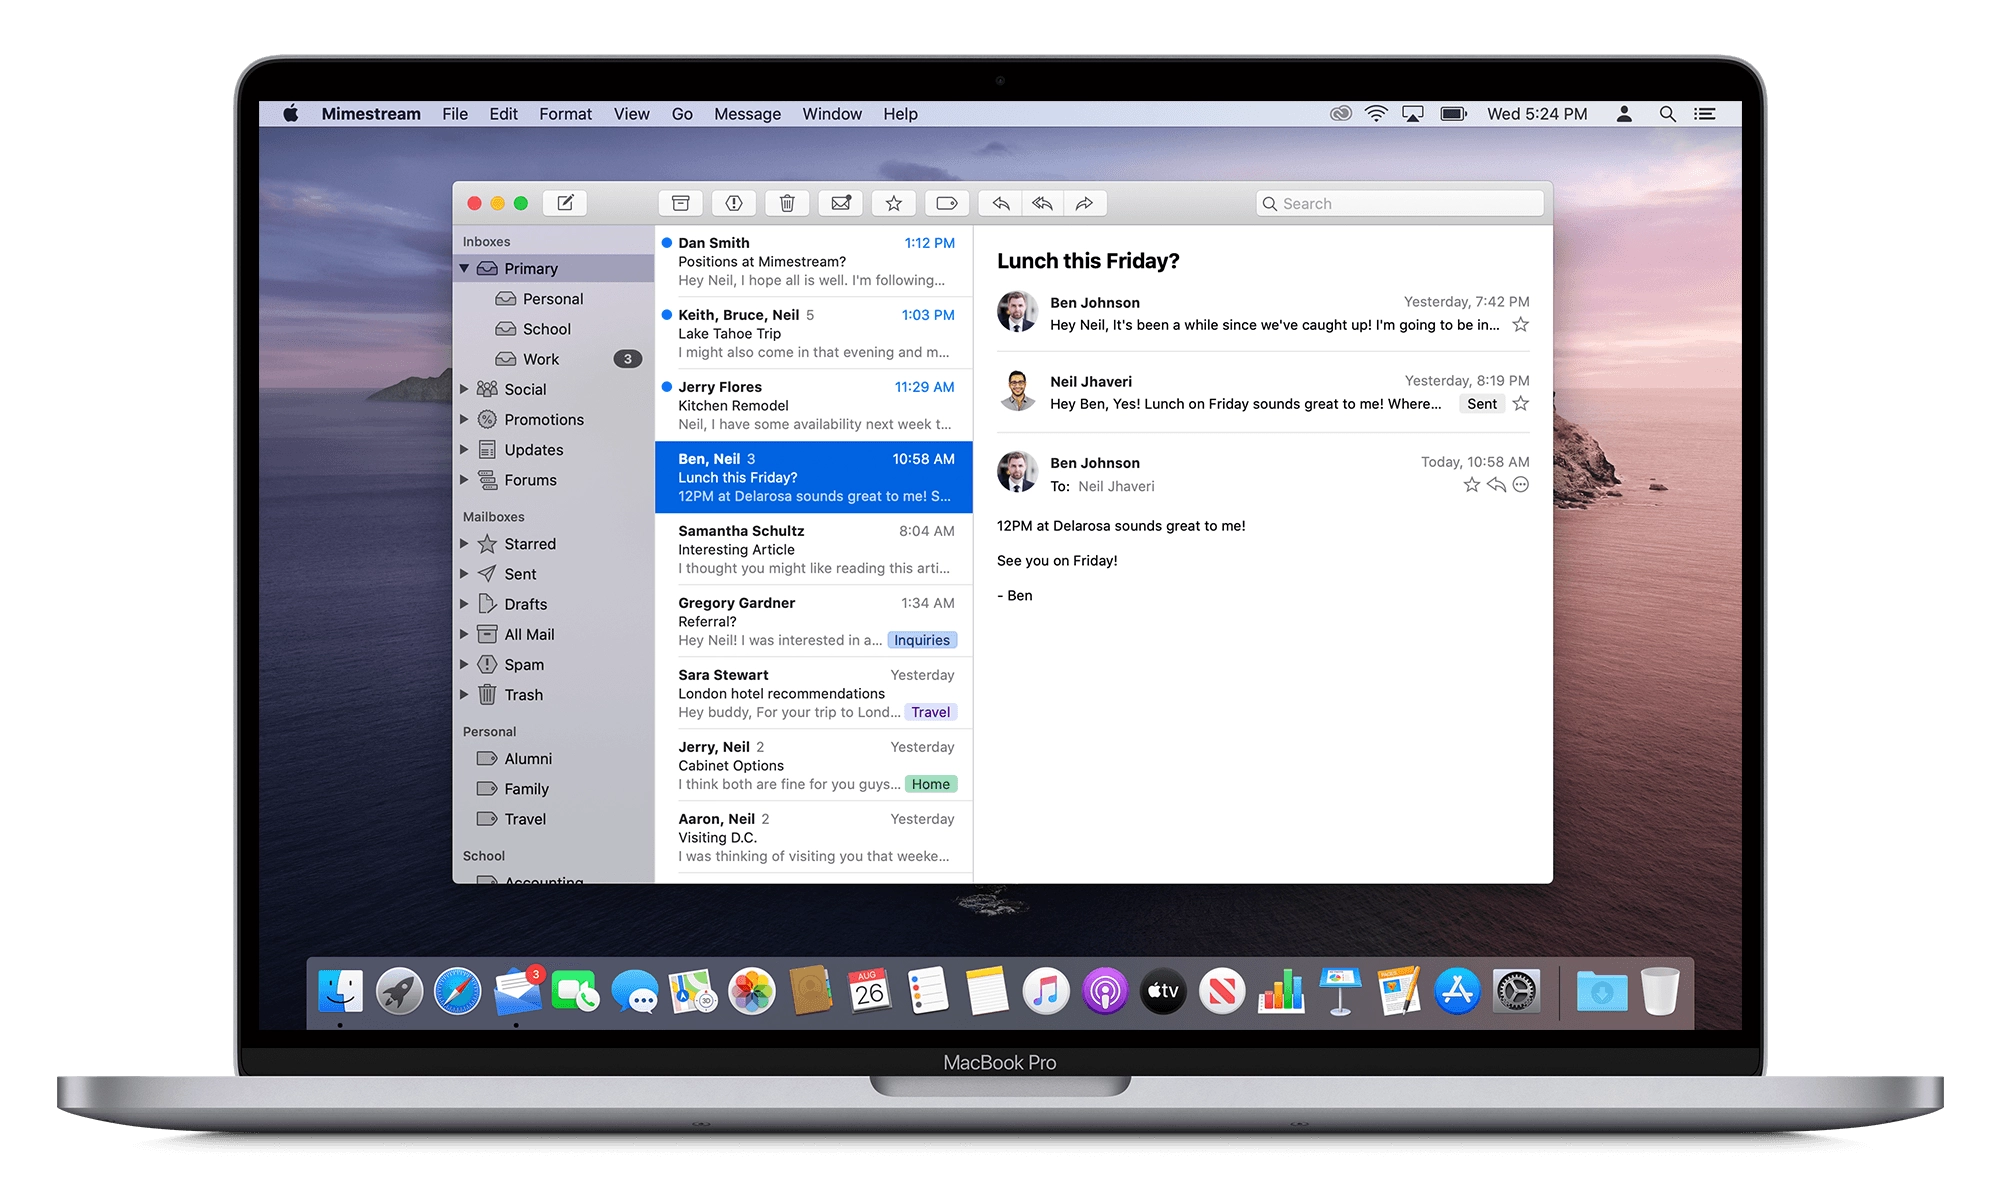
Task: Click the Search field
Action: coord(1400,203)
